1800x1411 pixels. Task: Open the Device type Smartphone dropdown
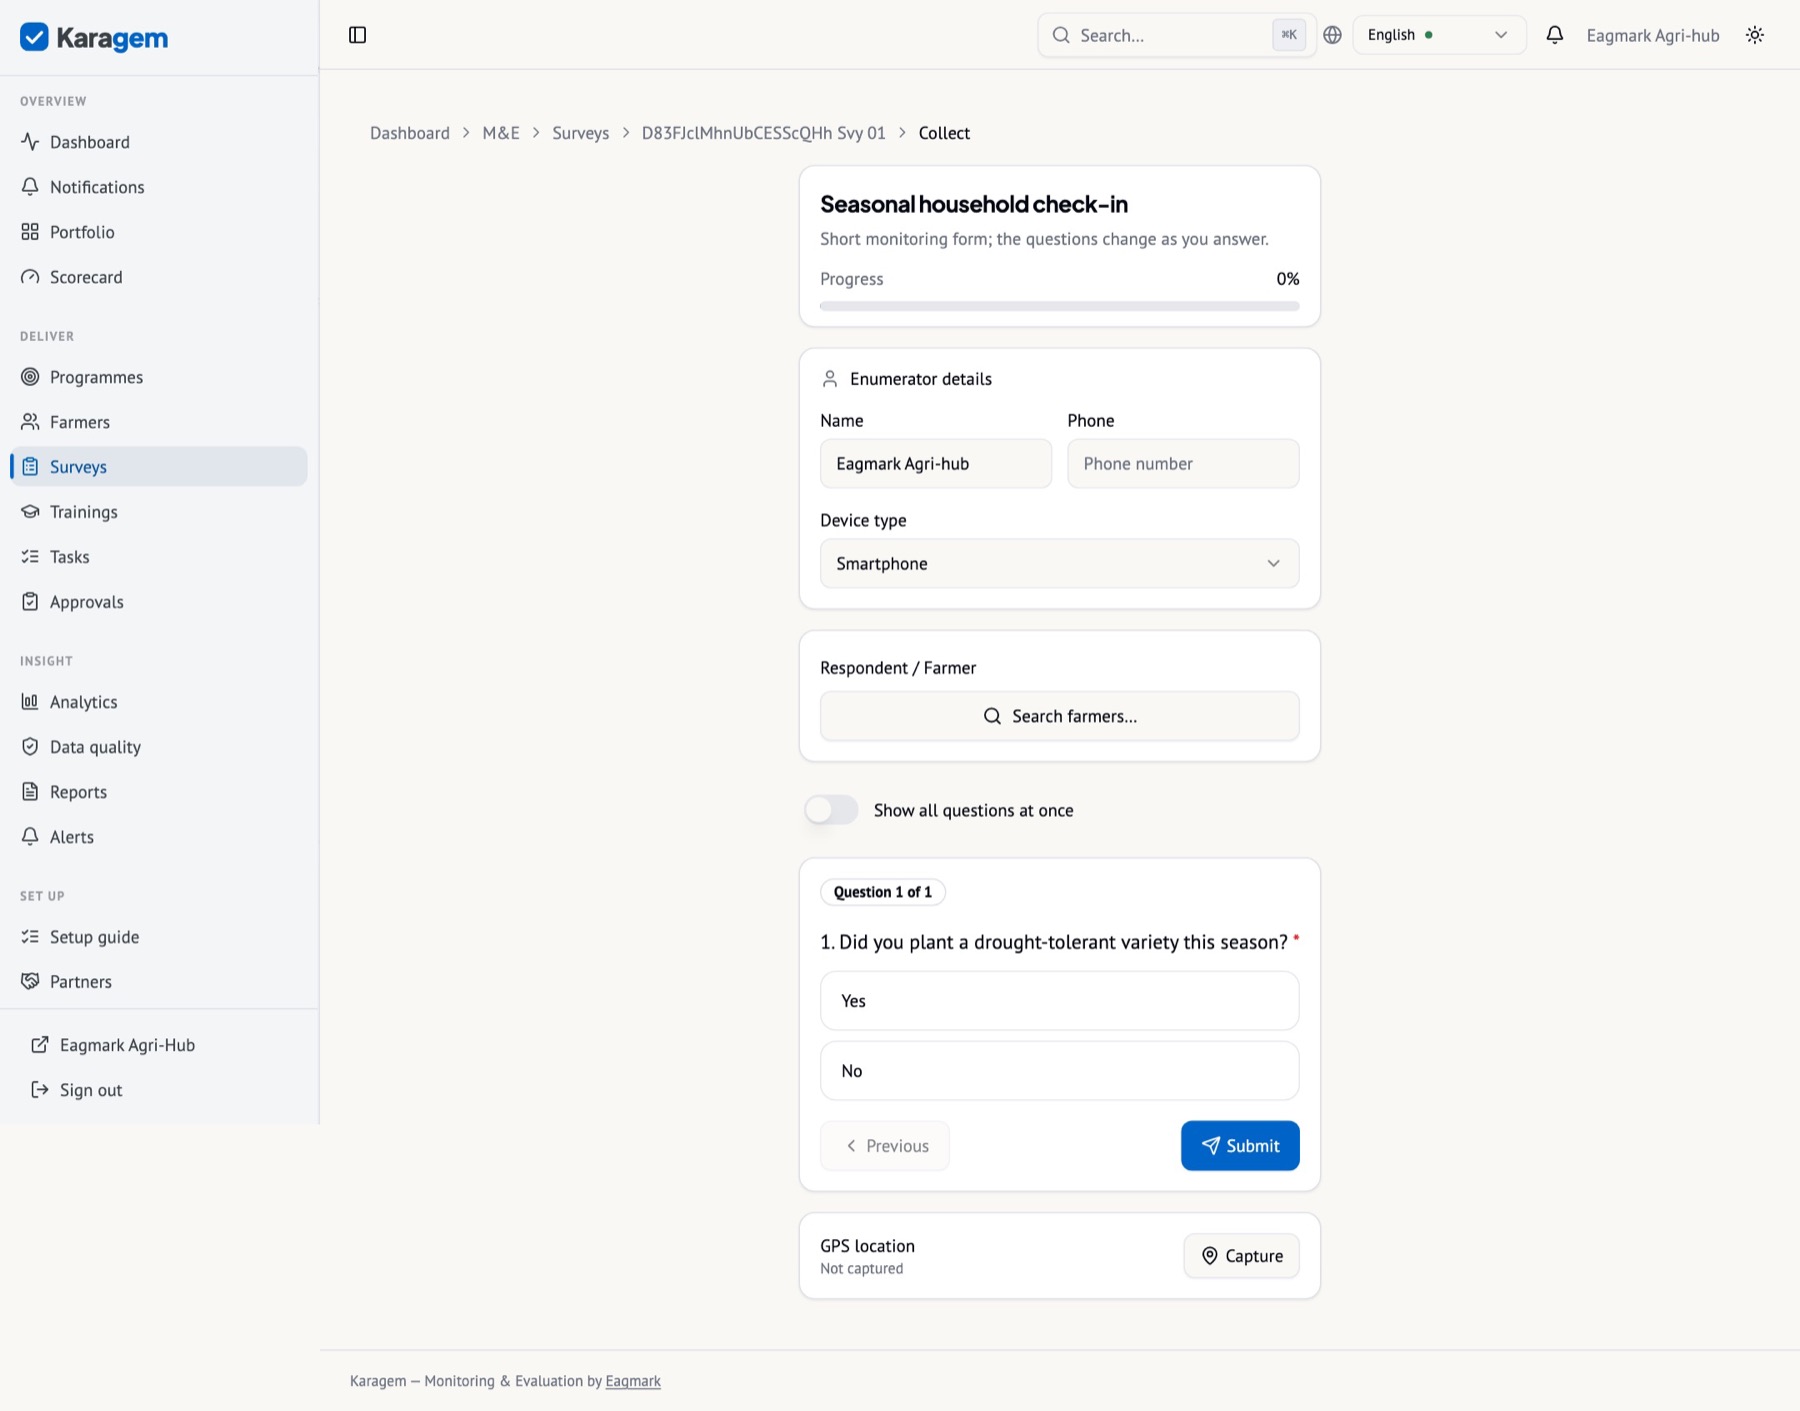1059,564
